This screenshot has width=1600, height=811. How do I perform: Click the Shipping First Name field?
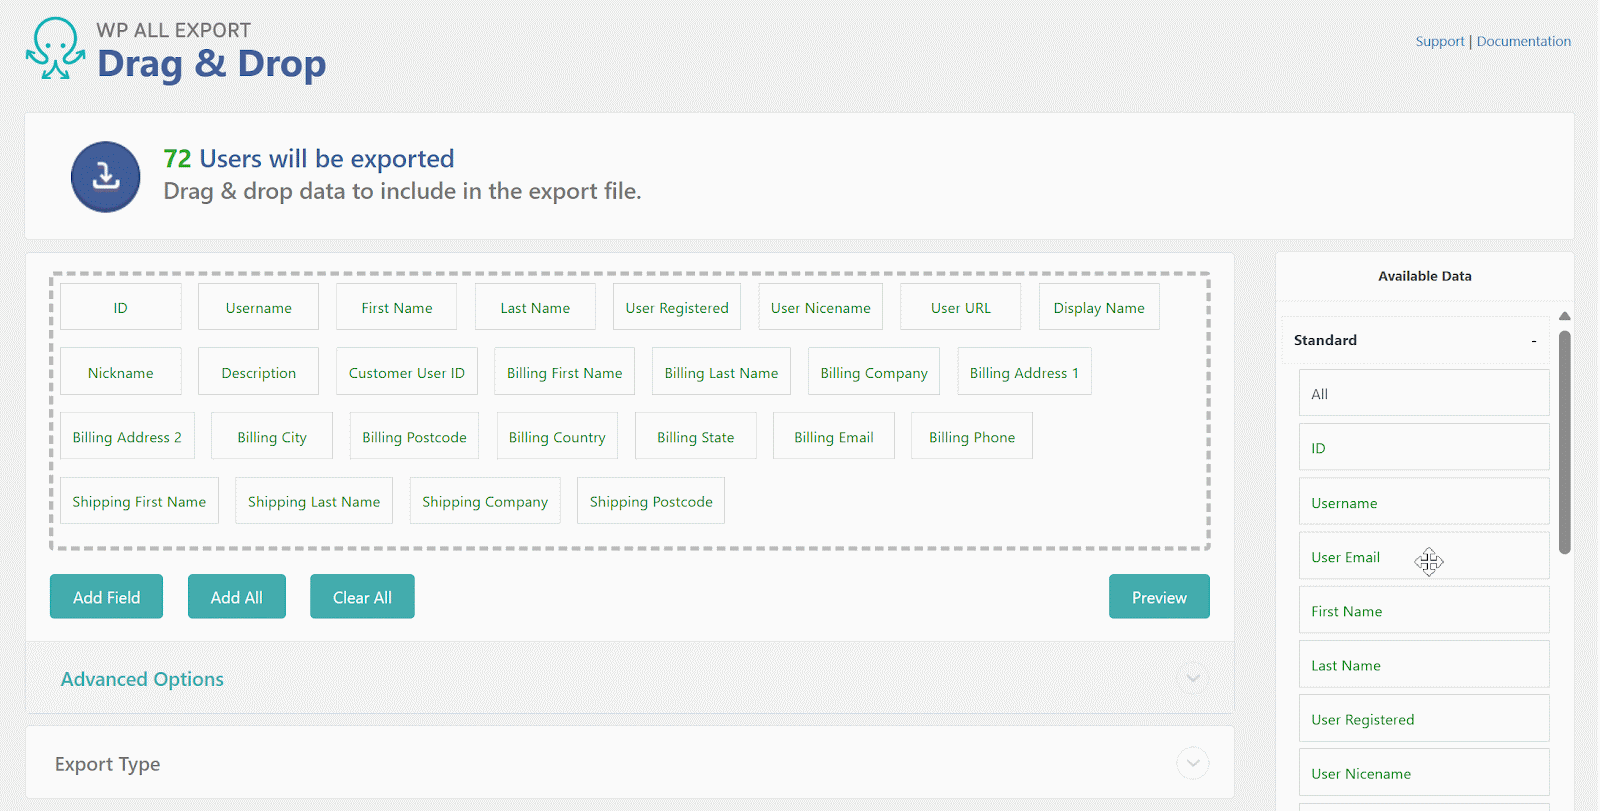pos(139,500)
